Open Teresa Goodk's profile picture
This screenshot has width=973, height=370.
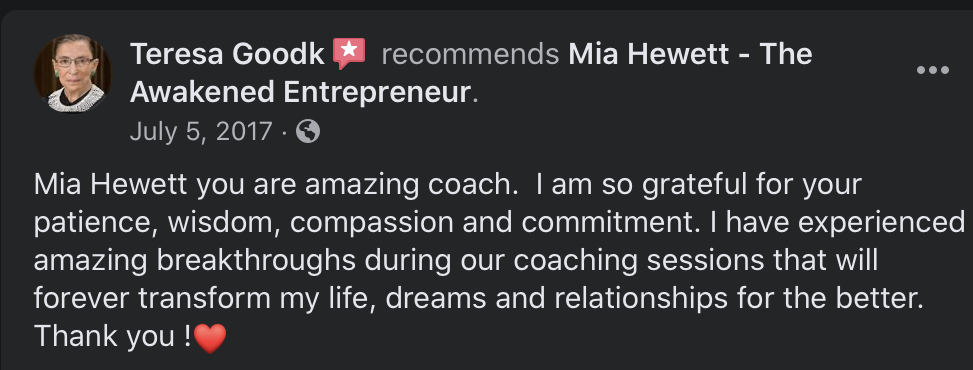(x=73, y=73)
